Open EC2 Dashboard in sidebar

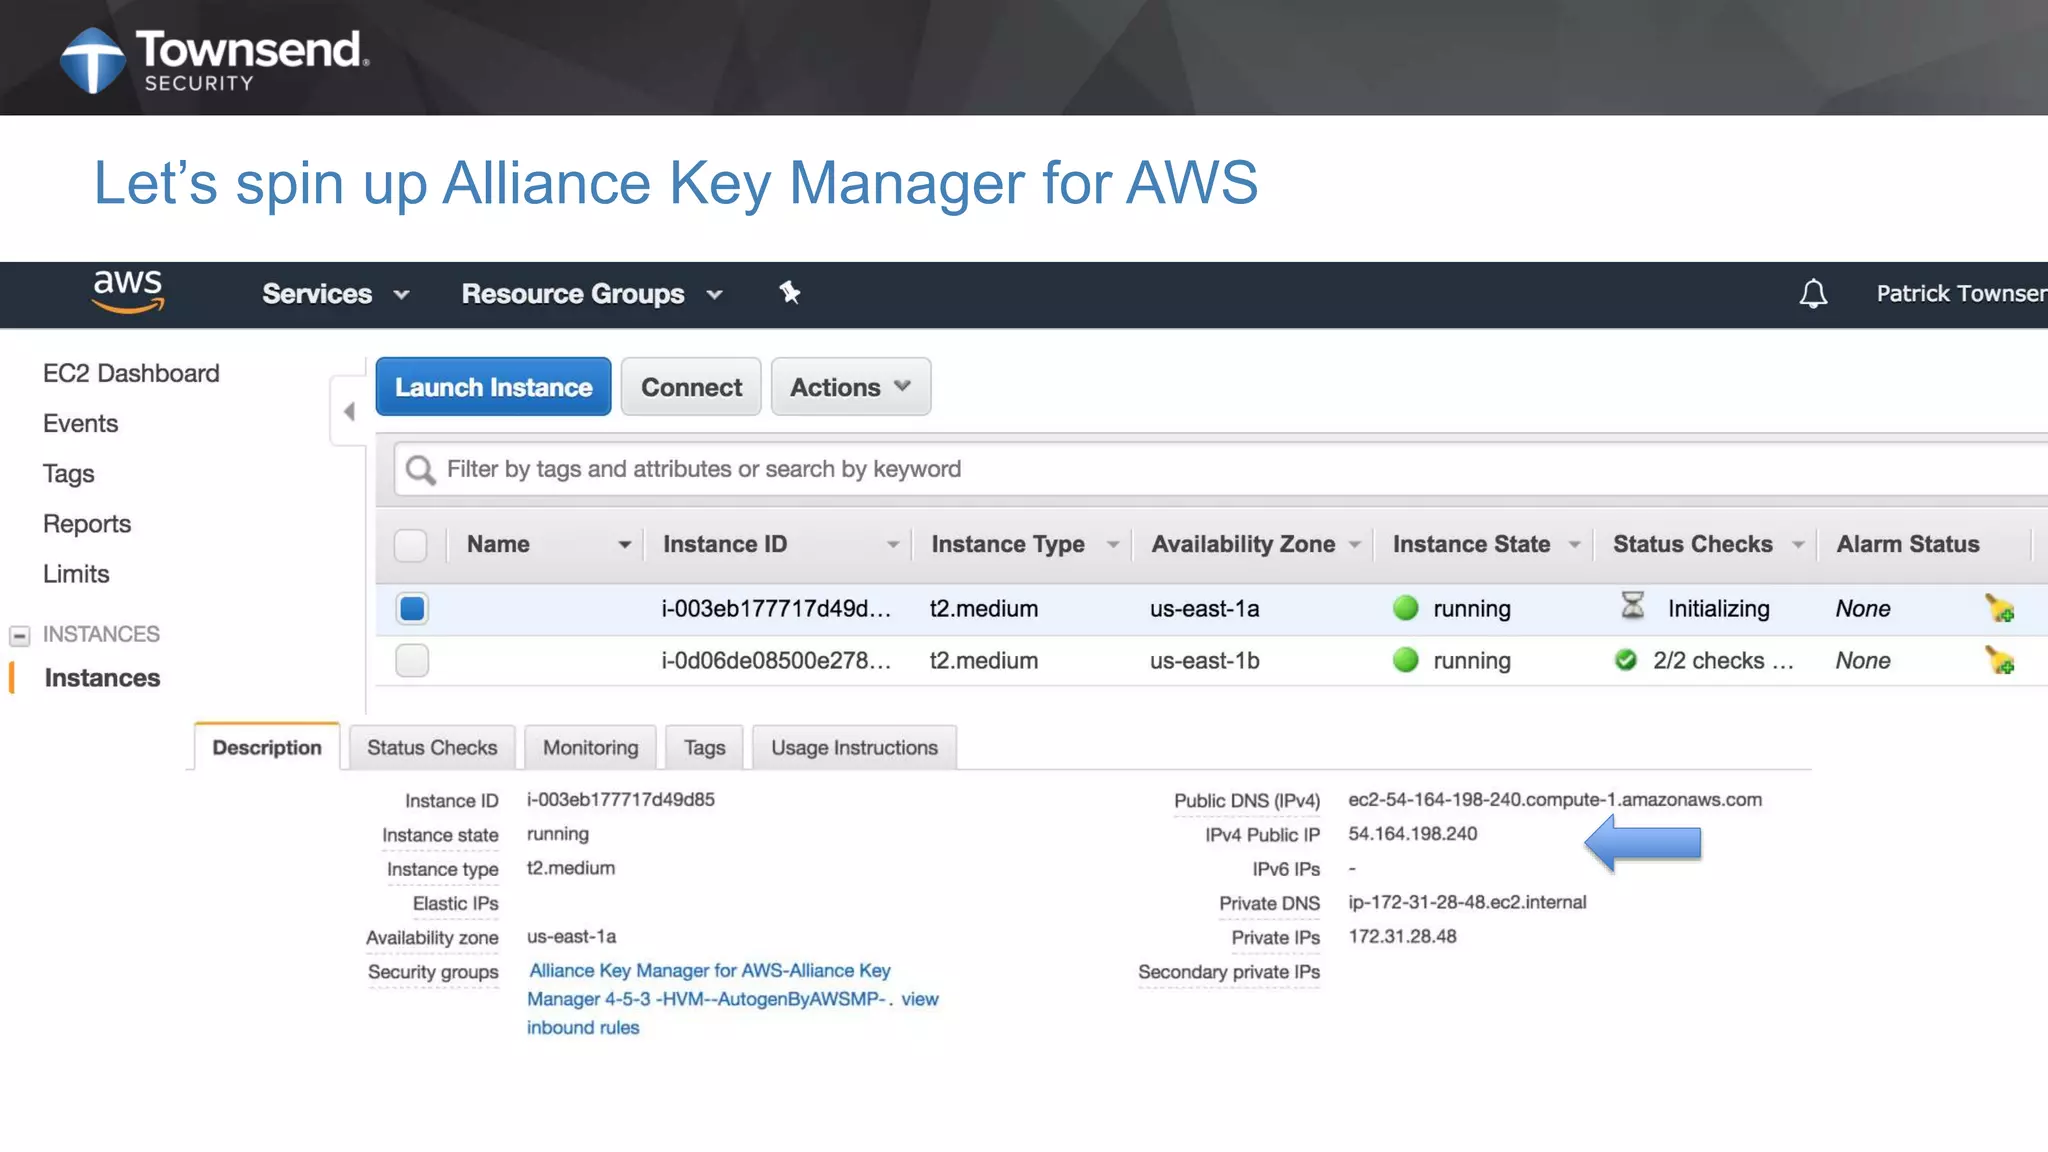point(131,373)
